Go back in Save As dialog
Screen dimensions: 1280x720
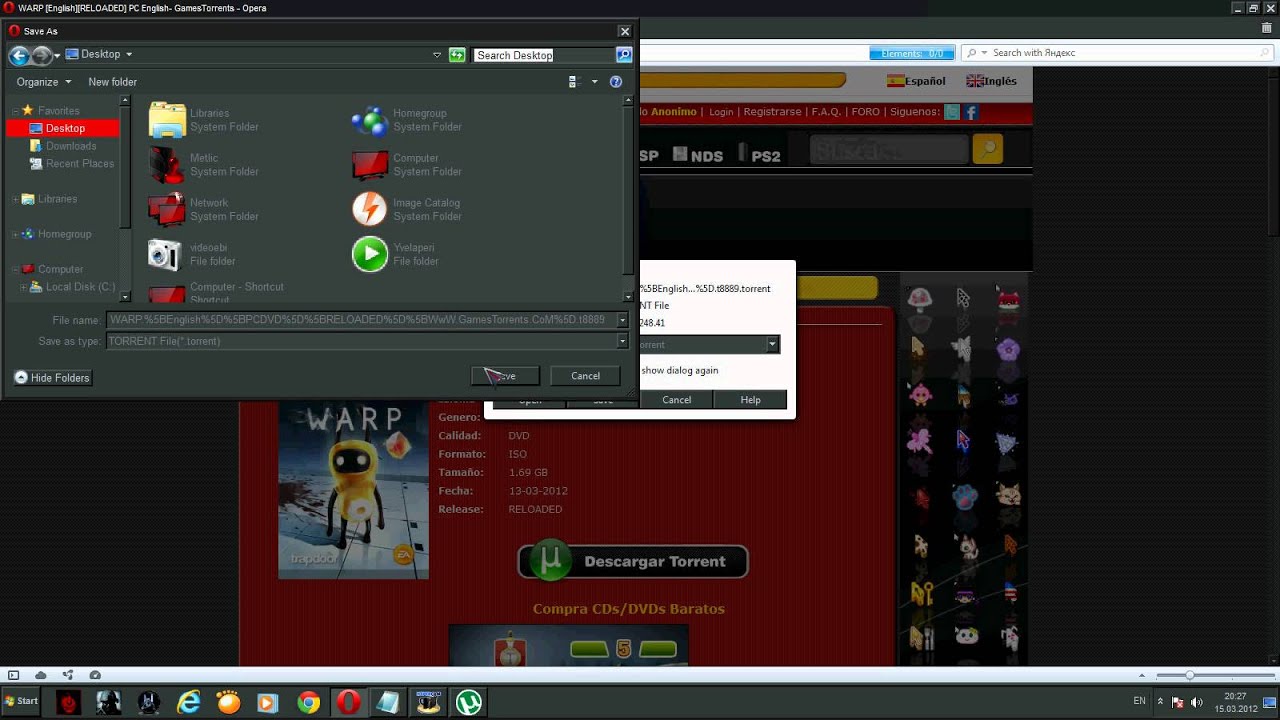[x=19, y=55]
